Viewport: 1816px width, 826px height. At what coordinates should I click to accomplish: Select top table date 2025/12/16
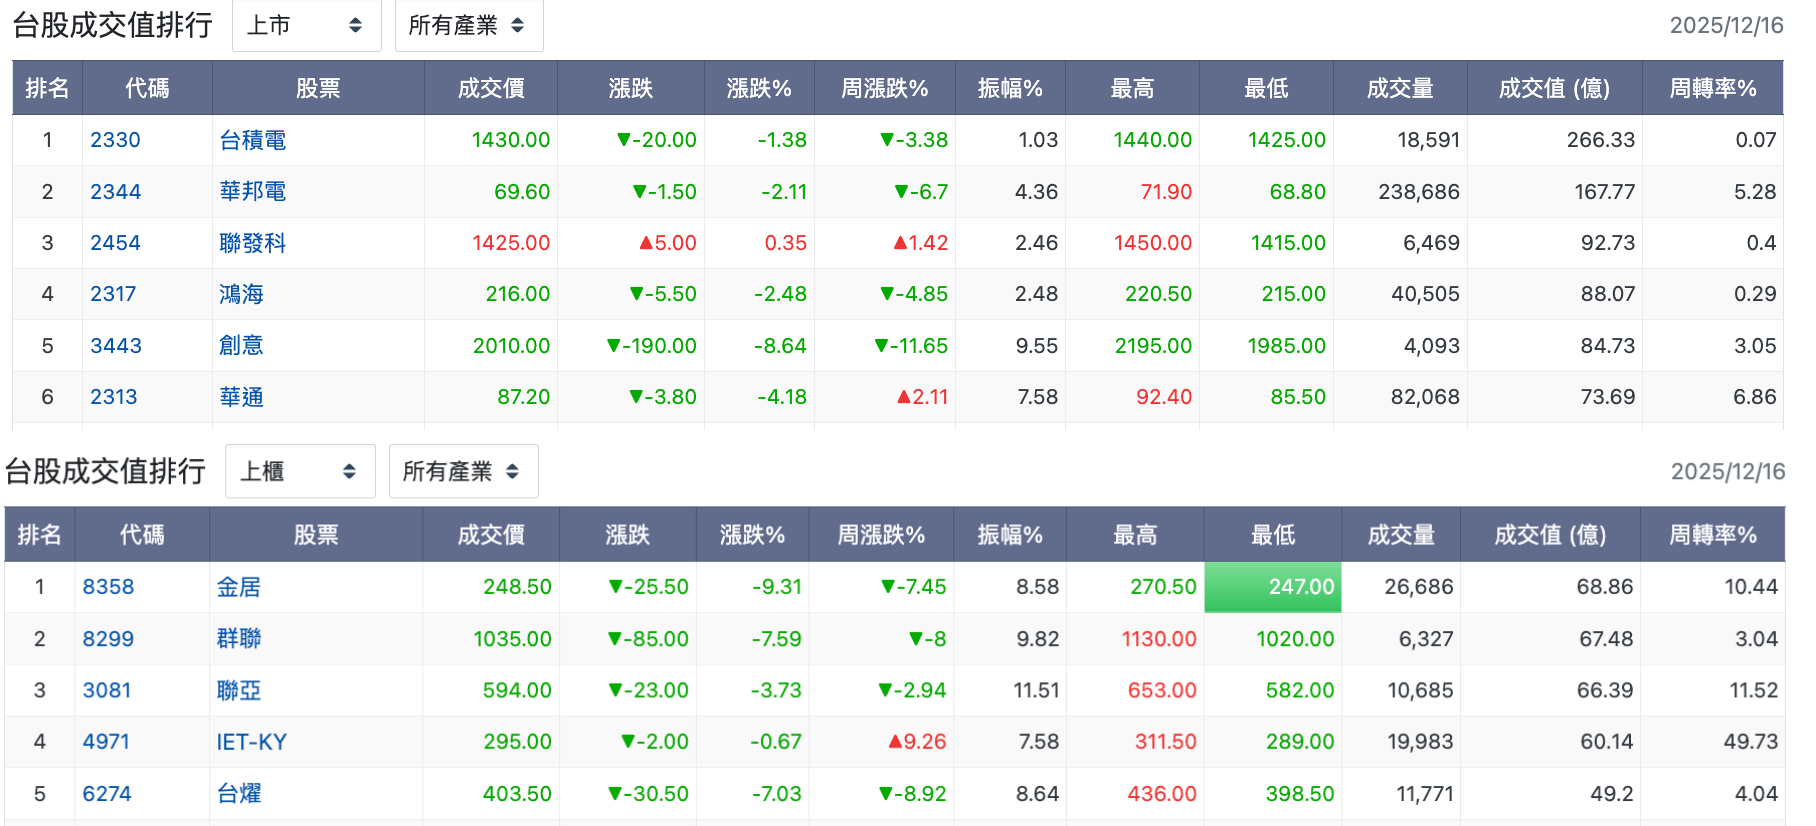tap(1727, 25)
